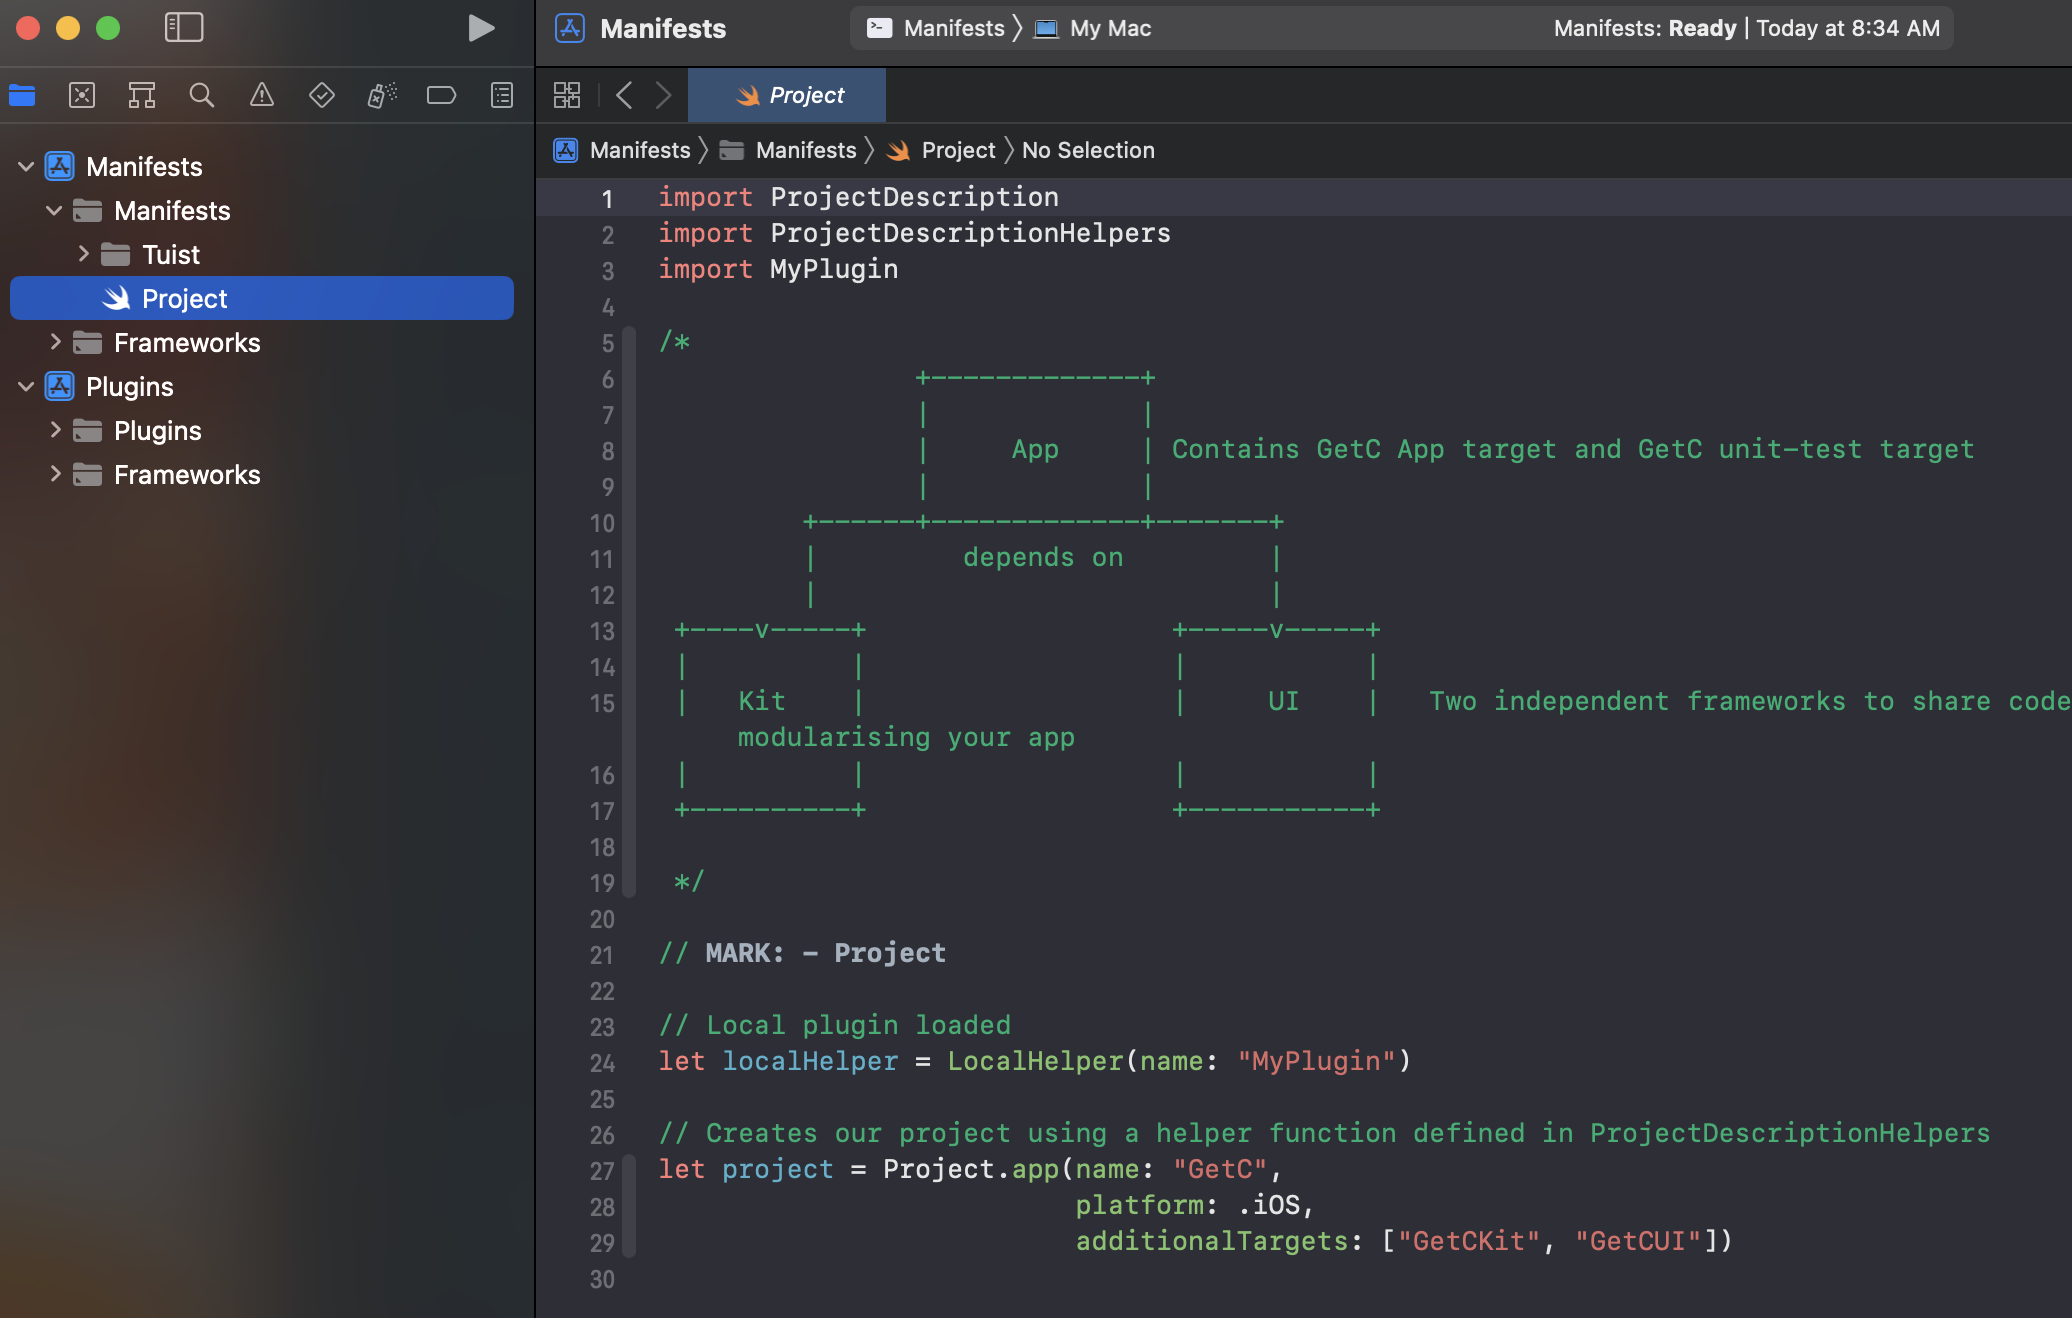Click the Run play button
This screenshot has height=1318, width=2072.
pyautogui.click(x=481, y=27)
